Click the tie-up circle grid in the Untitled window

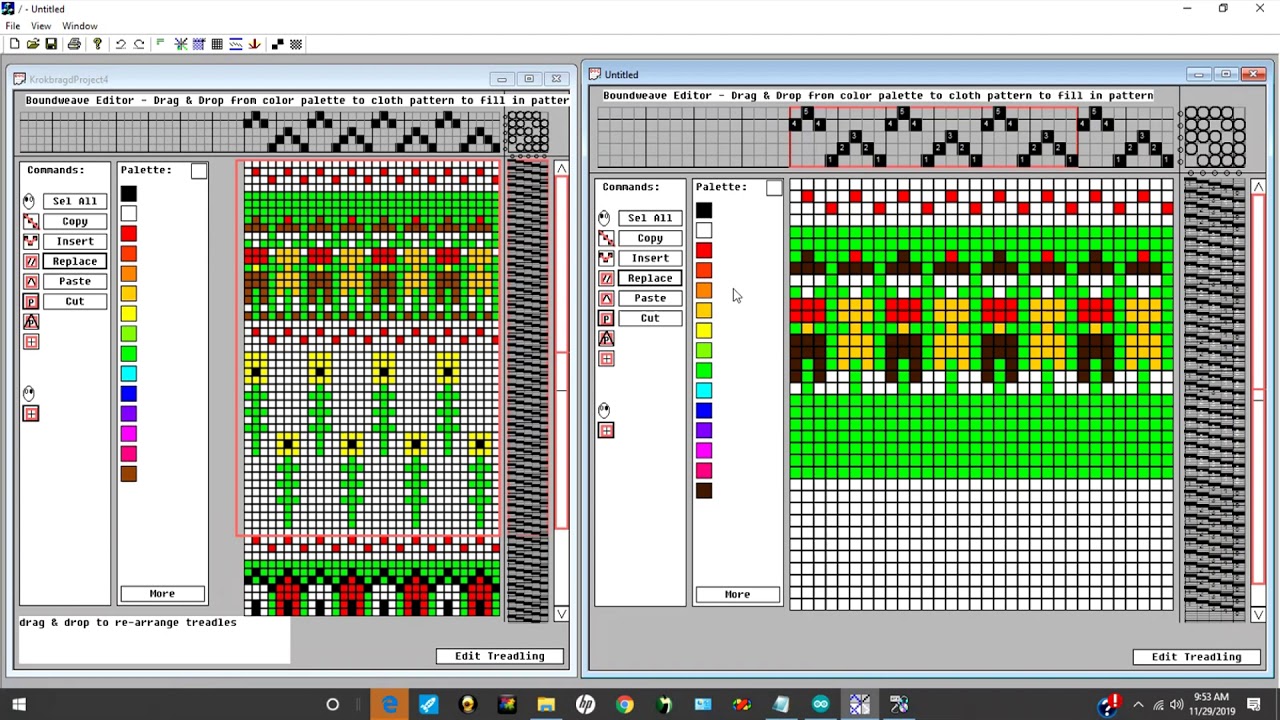coord(1214,137)
